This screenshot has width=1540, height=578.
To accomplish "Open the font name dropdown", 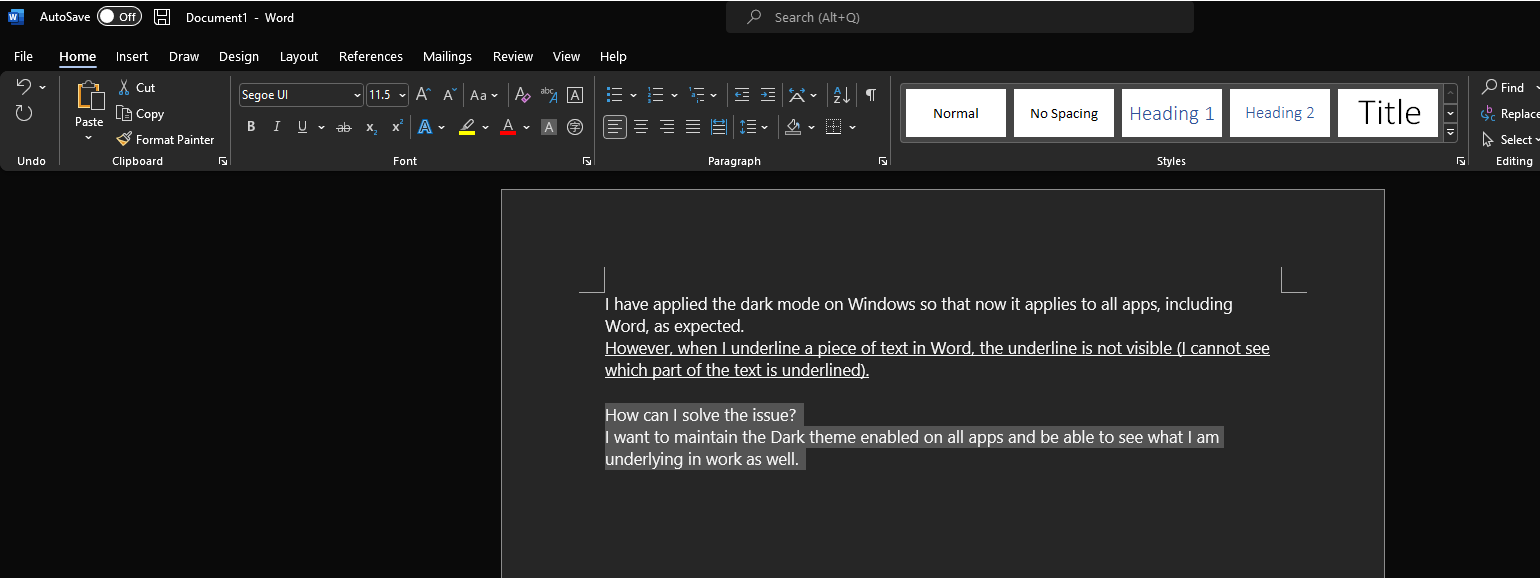I will coord(357,95).
